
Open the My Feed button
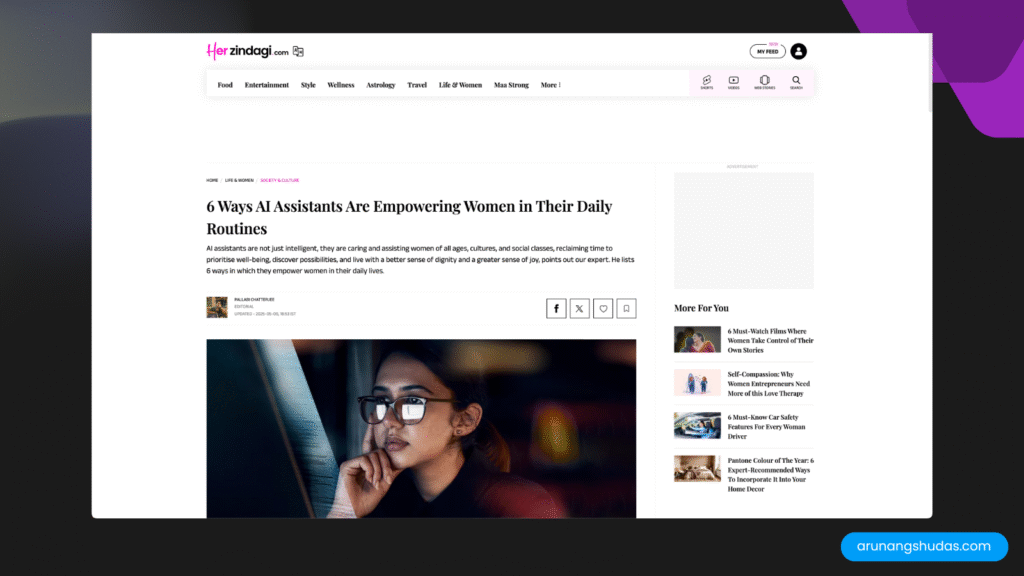click(767, 51)
